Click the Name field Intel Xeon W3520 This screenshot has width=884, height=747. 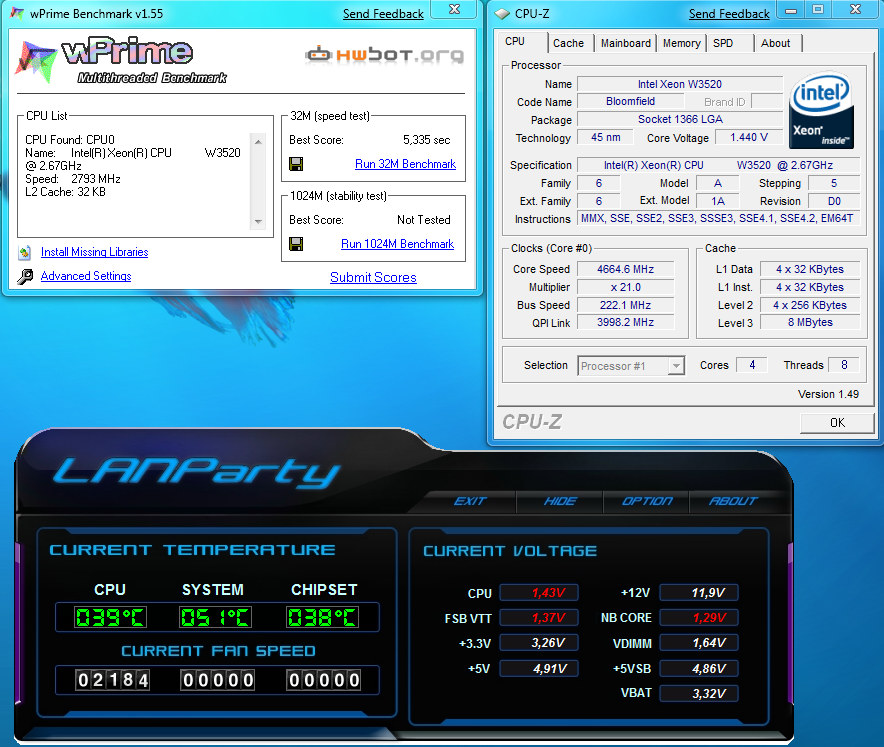point(680,85)
